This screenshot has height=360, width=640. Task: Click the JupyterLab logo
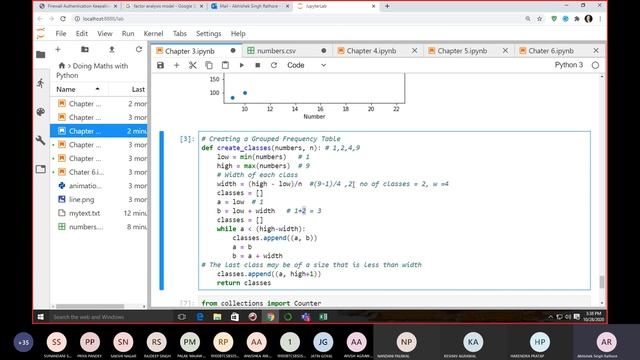[x=41, y=33]
